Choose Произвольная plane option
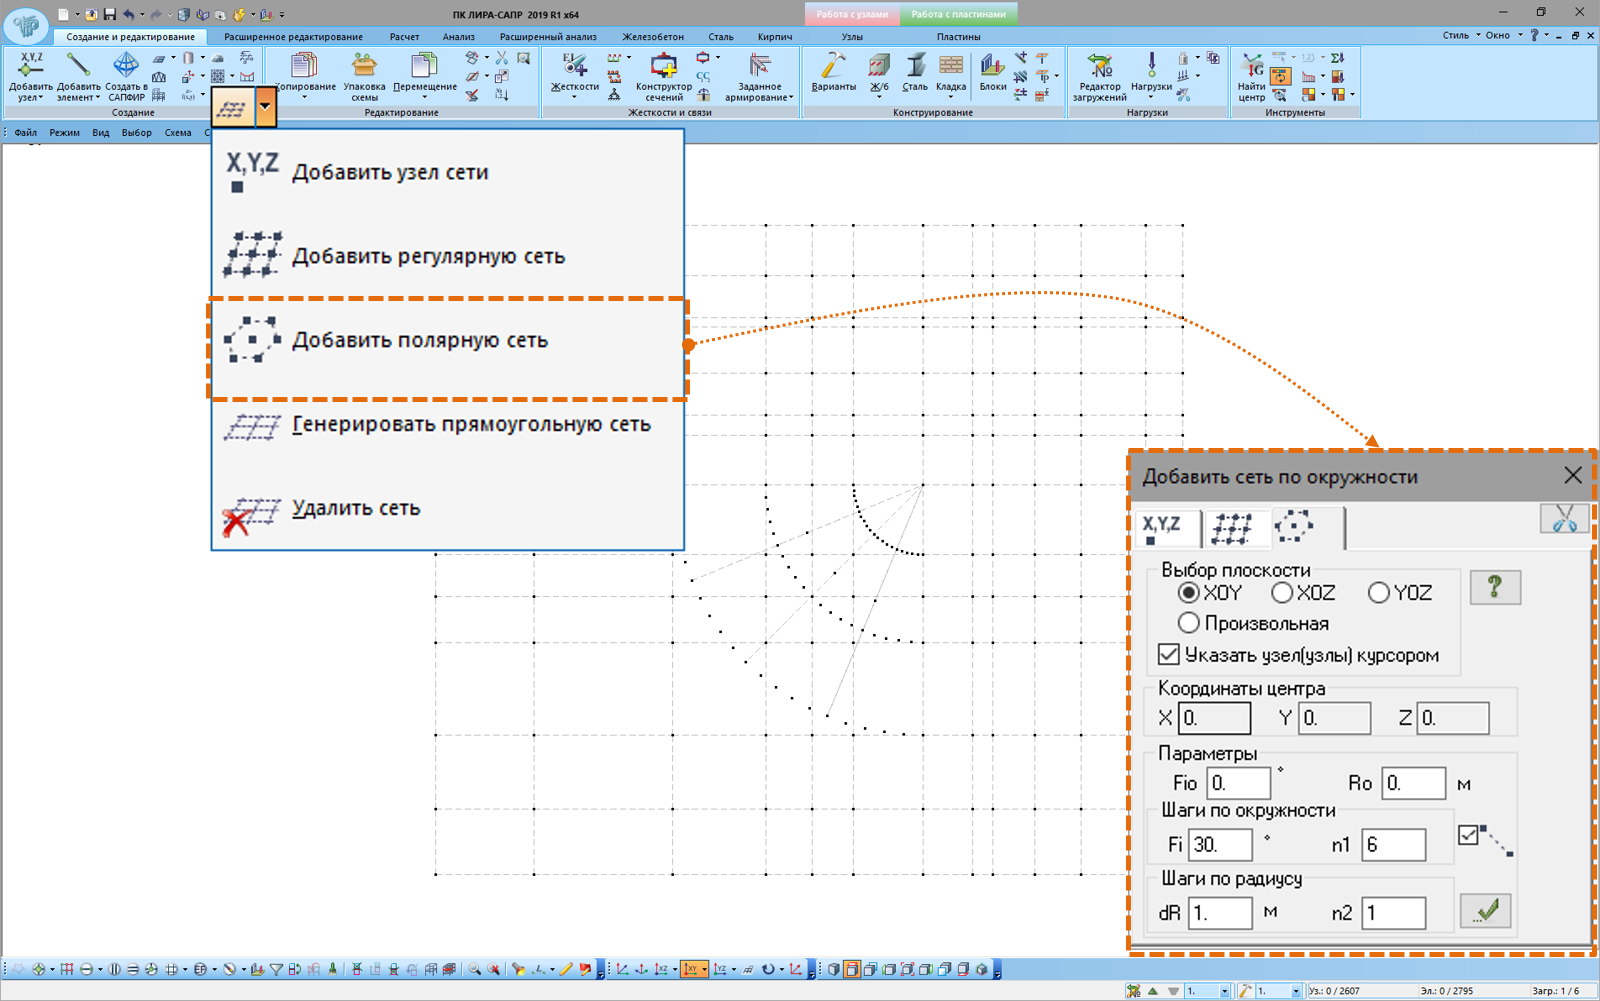This screenshot has width=1600, height=1001. pyautogui.click(x=1188, y=623)
